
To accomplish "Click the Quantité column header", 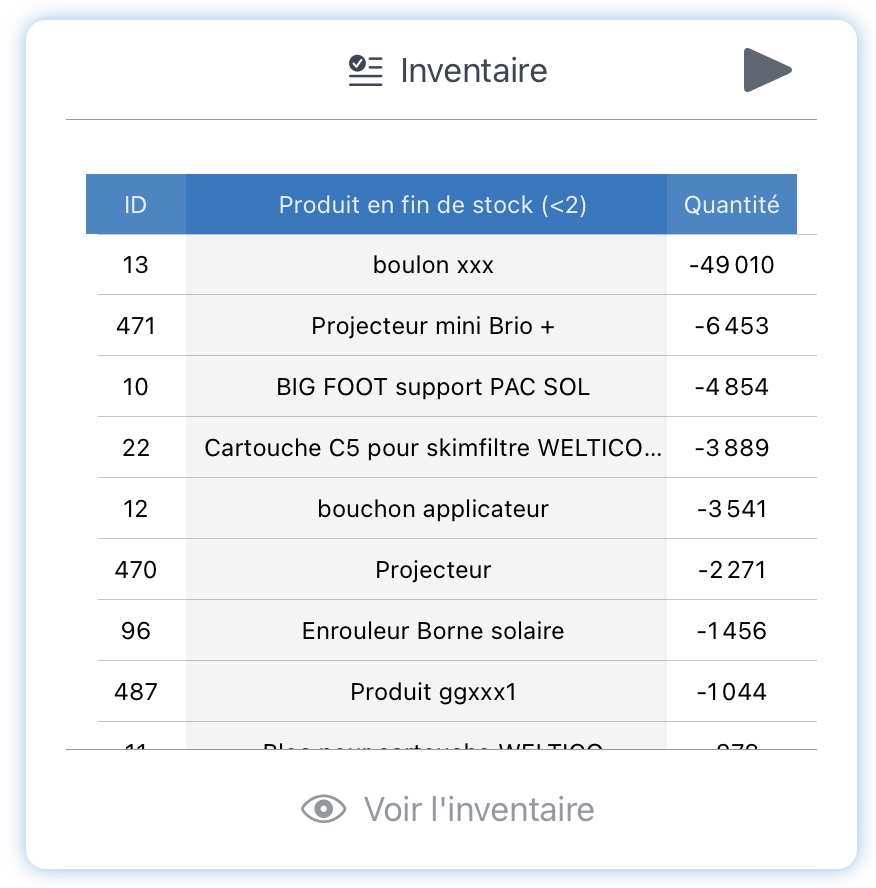I will tap(732, 204).
